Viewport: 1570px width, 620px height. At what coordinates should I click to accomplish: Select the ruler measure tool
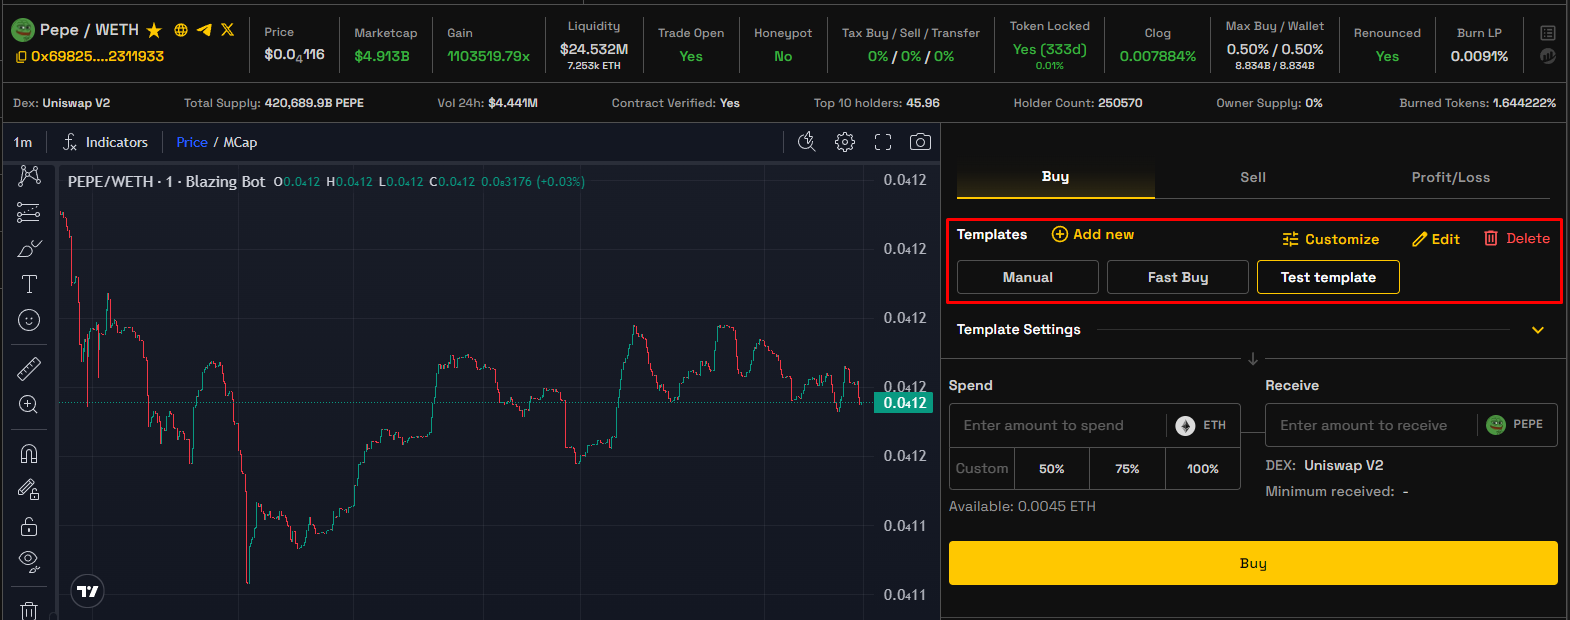(29, 369)
